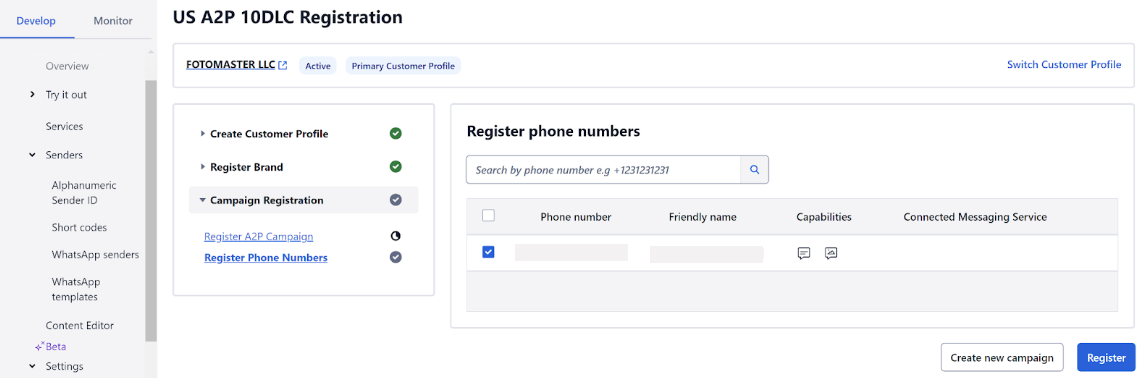Click the gray check icon beside Register Phone Numbers
The width and height of the screenshot is (1143, 378).
(x=396, y=257)
